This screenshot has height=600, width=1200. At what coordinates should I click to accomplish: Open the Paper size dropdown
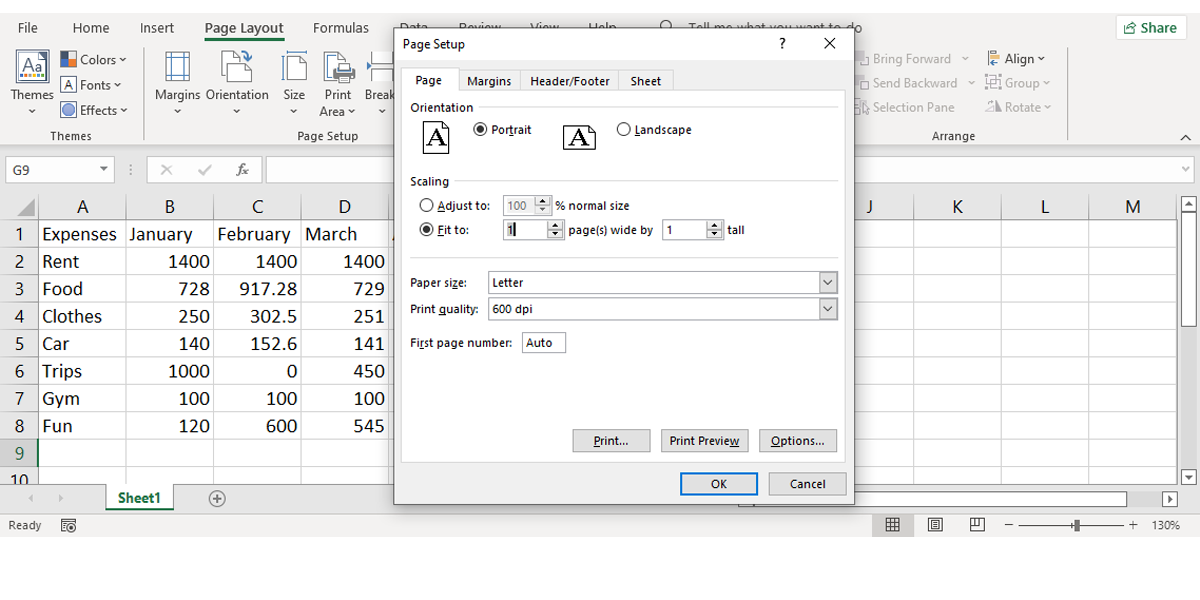click(827, 283)
